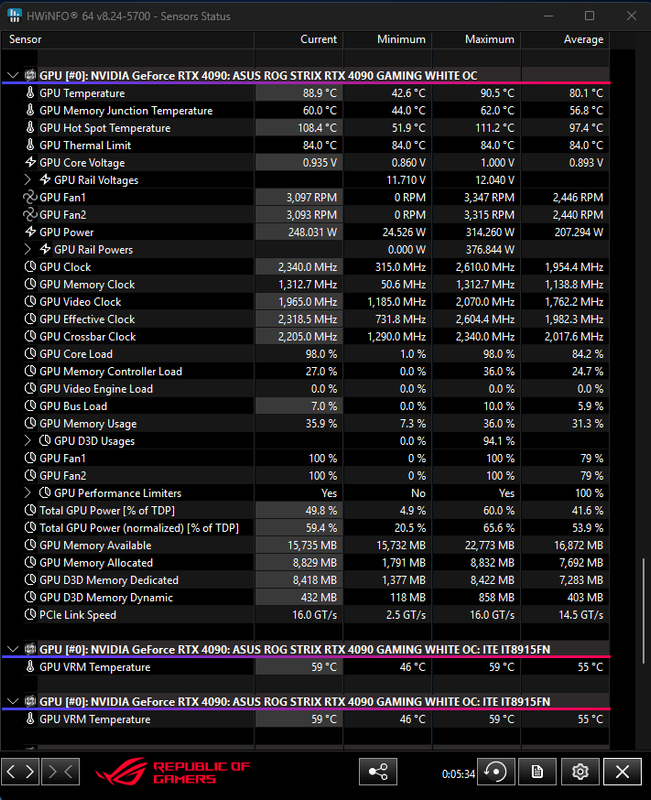Select the GPU D3D Memory Dynamic row
Screen dimensions: 651x800
click(x=305, y=597)
